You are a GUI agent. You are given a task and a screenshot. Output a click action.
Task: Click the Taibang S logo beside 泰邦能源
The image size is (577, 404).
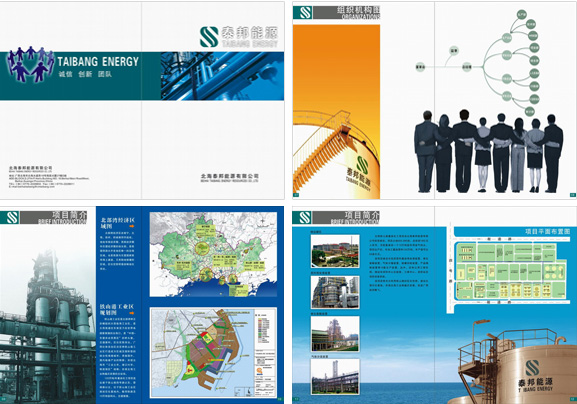click(209, 36)
